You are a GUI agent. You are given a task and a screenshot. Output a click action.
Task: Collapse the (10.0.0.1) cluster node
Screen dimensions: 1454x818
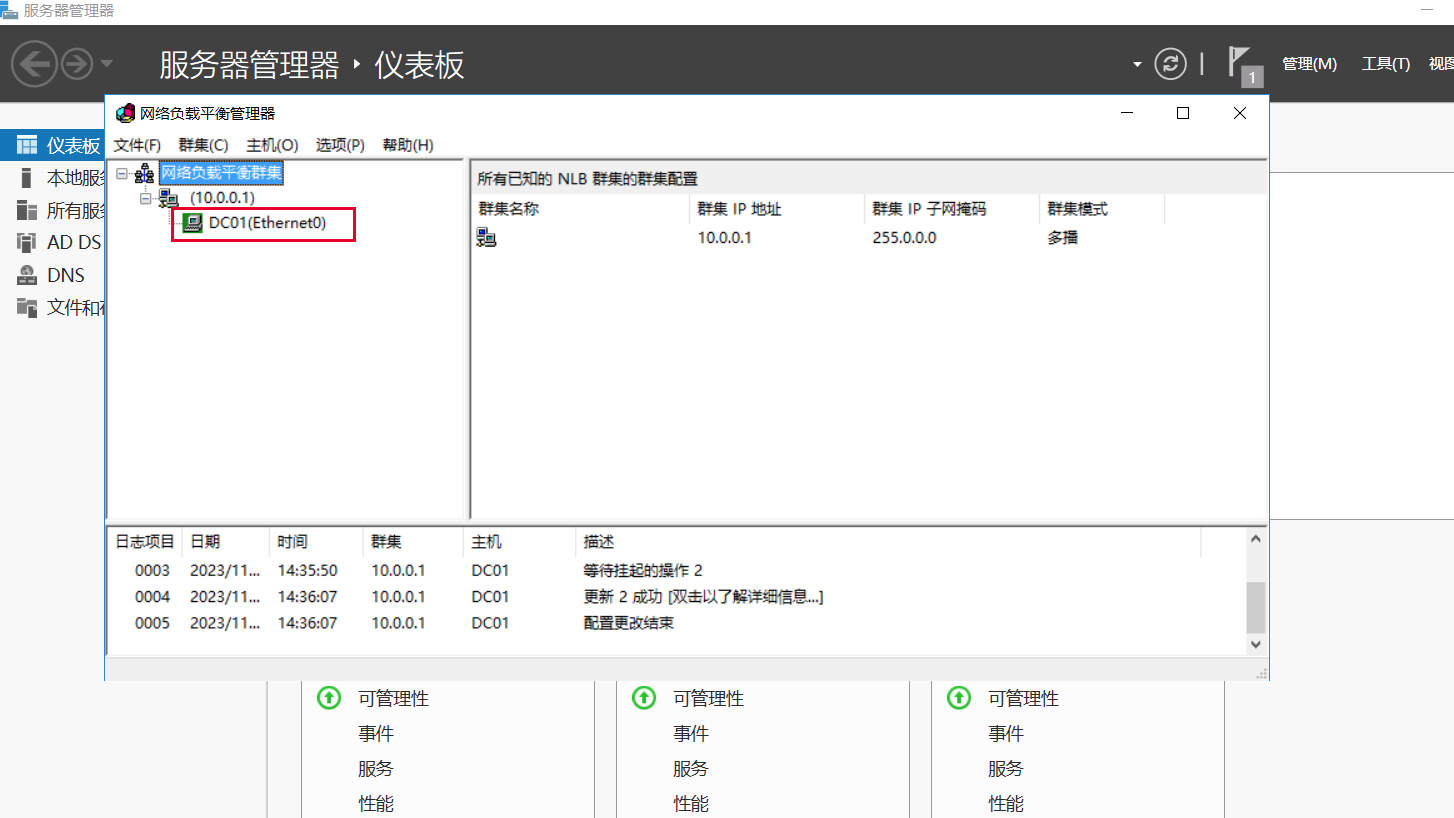145,198
